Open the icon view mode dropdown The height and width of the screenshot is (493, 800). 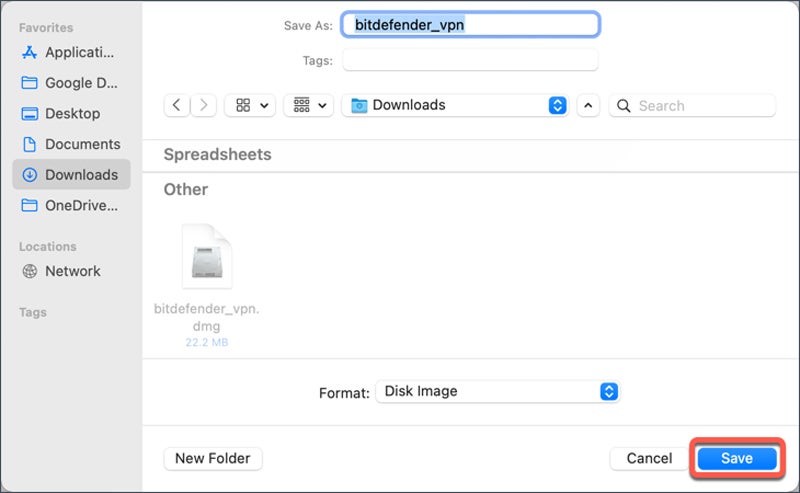pyautogui.click(x=251, y=105)
